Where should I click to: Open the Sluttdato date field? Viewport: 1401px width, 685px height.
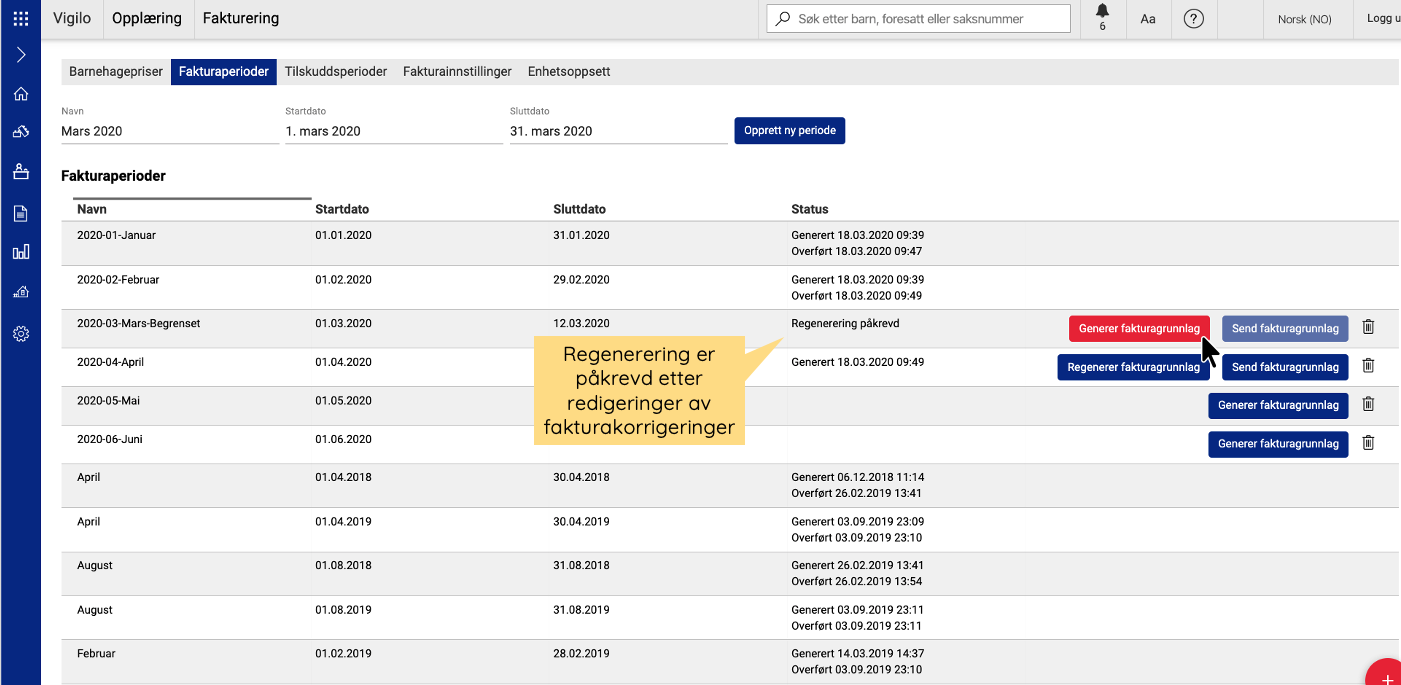(617, 131)
